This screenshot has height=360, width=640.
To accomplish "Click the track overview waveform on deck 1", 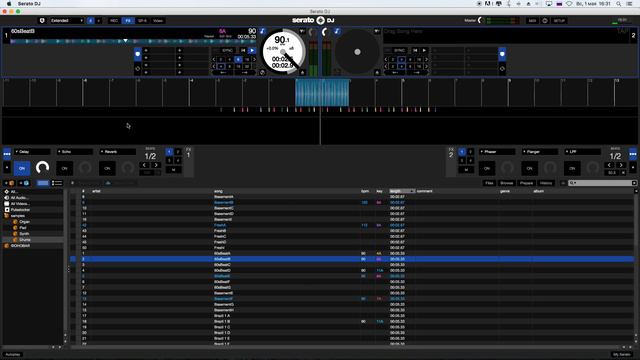I will [x=133, y=42].
